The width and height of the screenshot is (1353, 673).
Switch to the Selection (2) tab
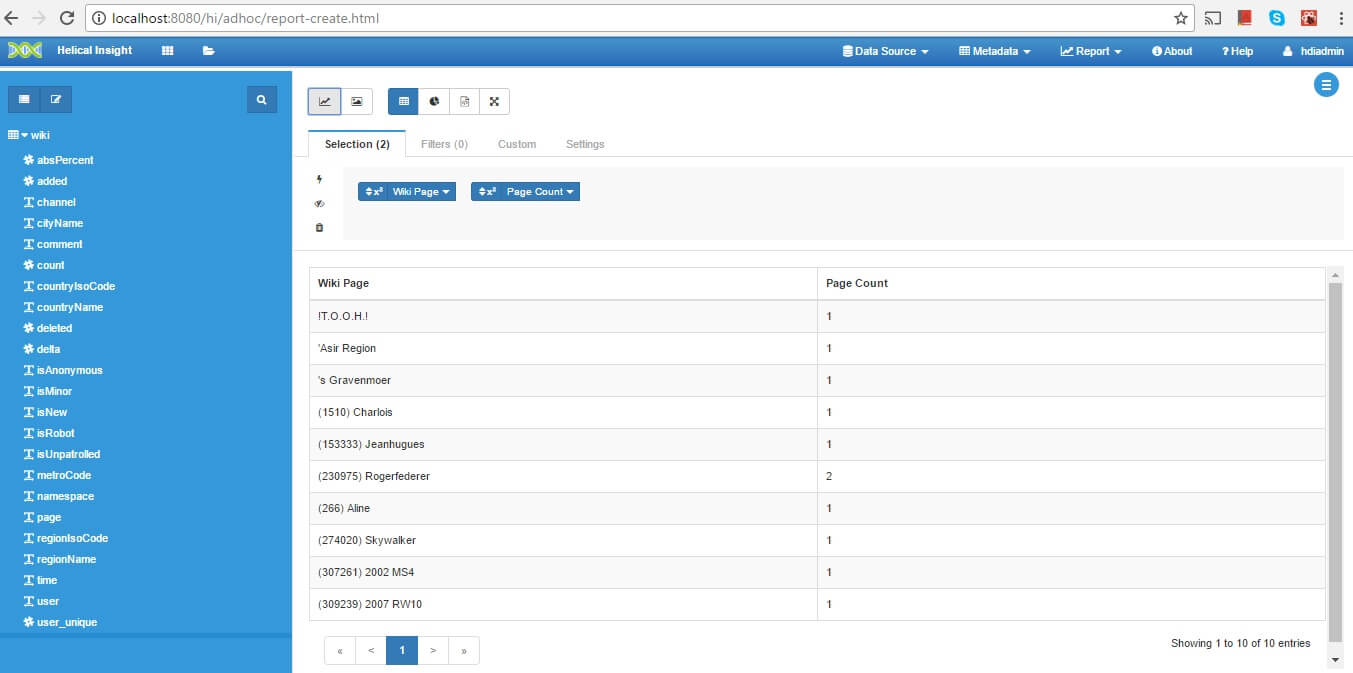(357, 144)
